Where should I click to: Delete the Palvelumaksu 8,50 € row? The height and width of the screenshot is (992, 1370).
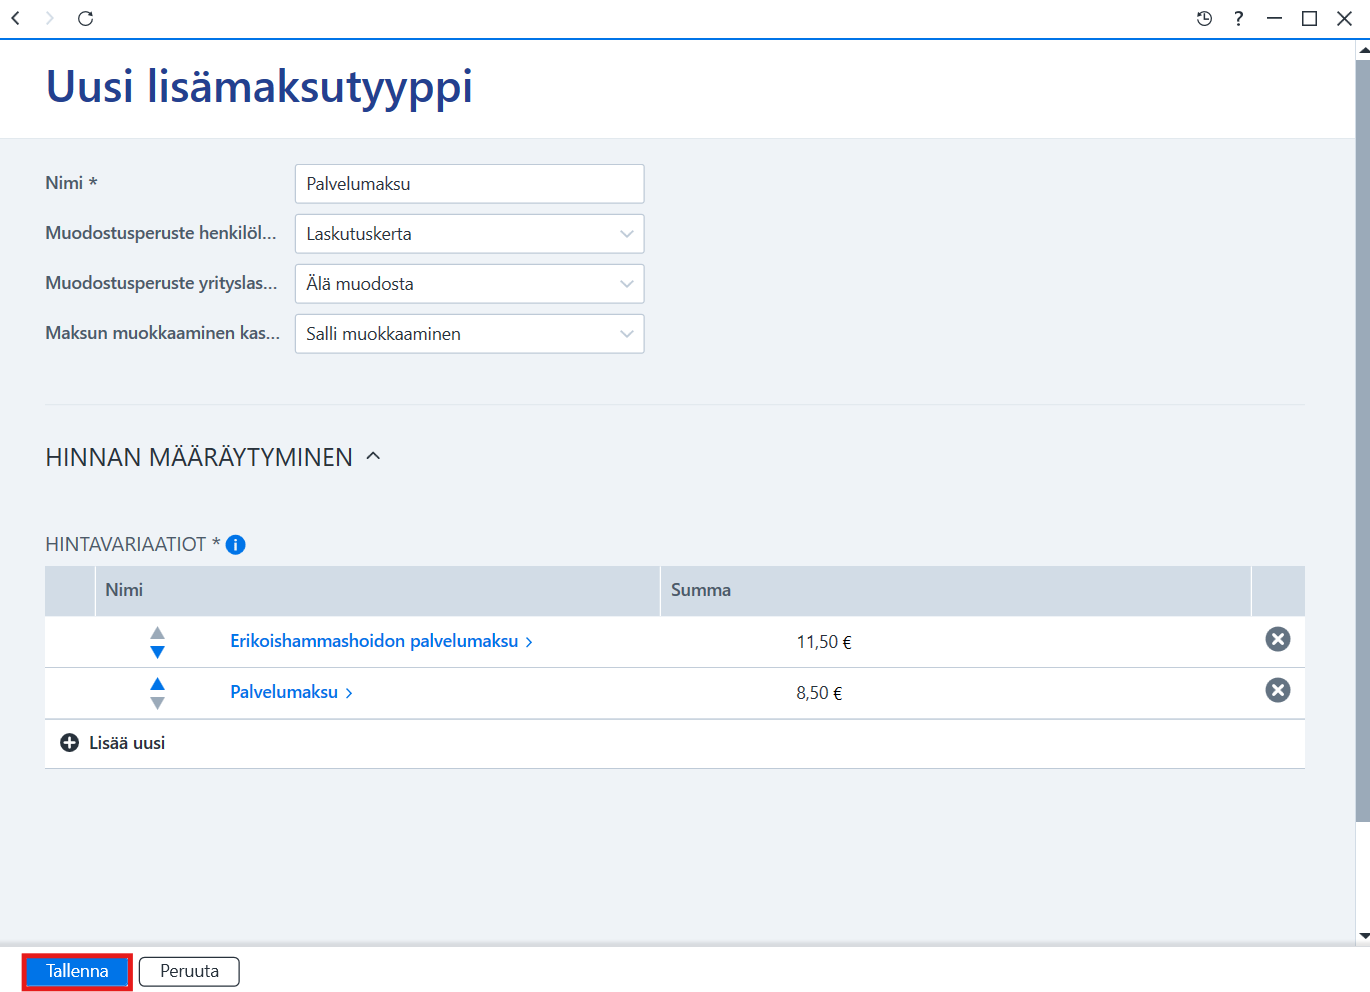tap(1278, 690)
